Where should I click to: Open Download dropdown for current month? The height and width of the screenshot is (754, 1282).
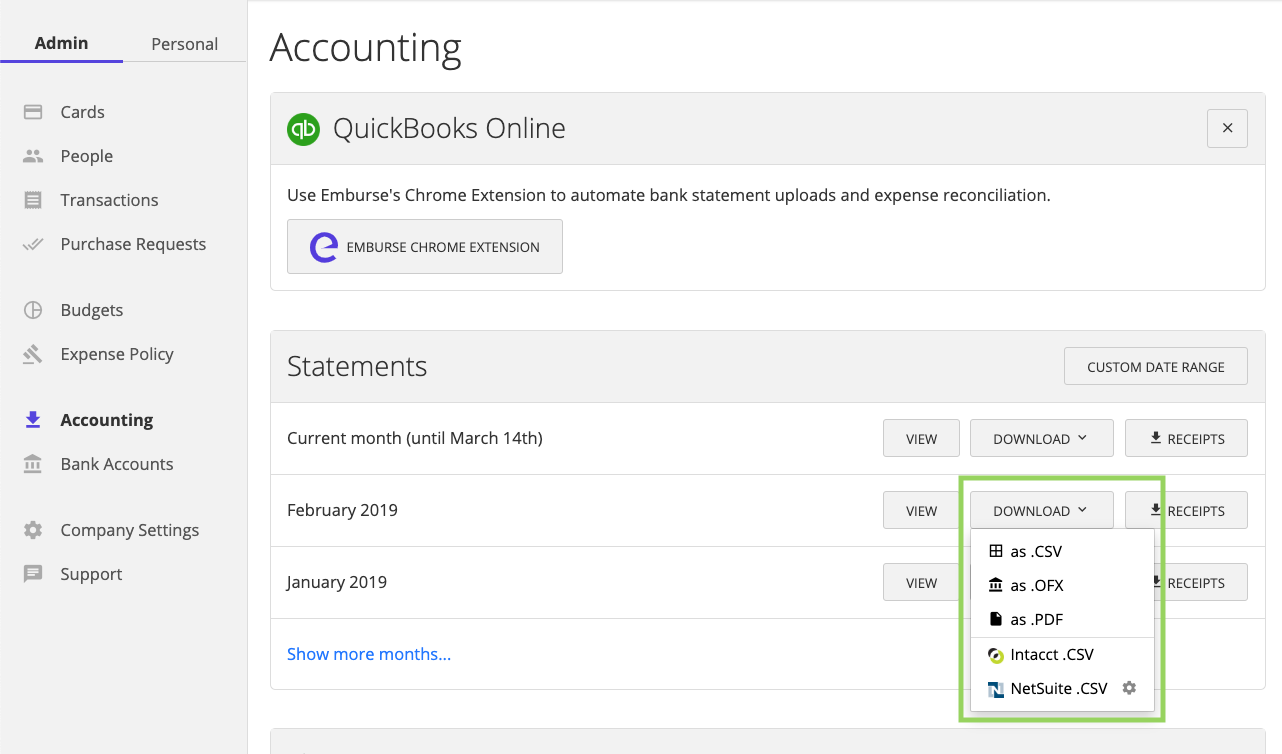(1041, 438)
